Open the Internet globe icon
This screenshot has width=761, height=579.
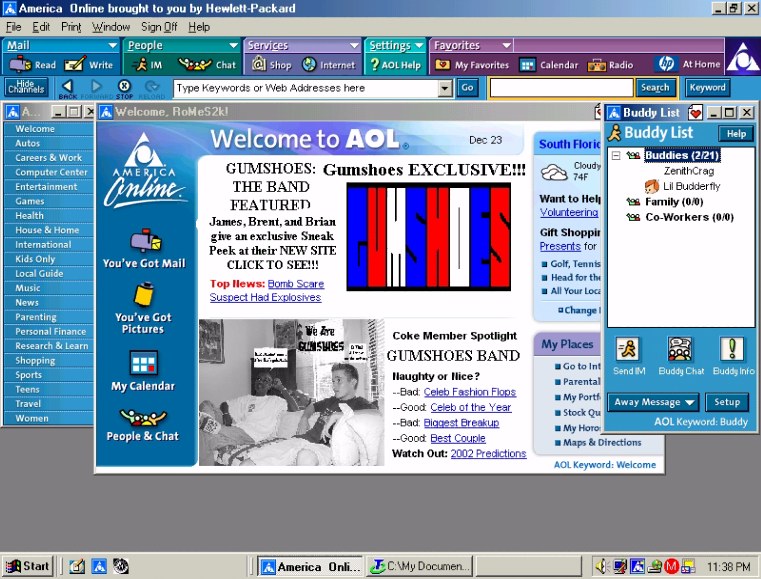[x=309, y=64]
